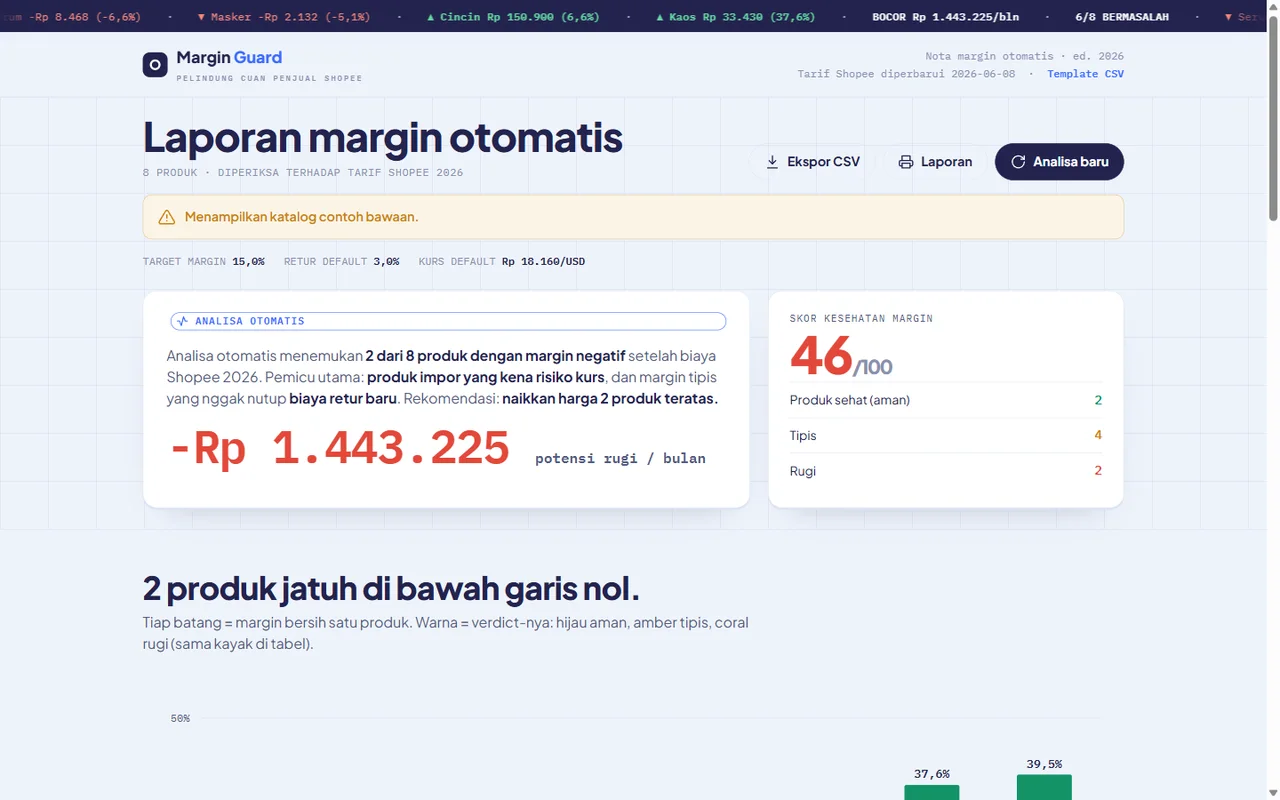Click the printer icon in Laporan button
Screen dimensions: 1280x800
[x=906, y=162]
